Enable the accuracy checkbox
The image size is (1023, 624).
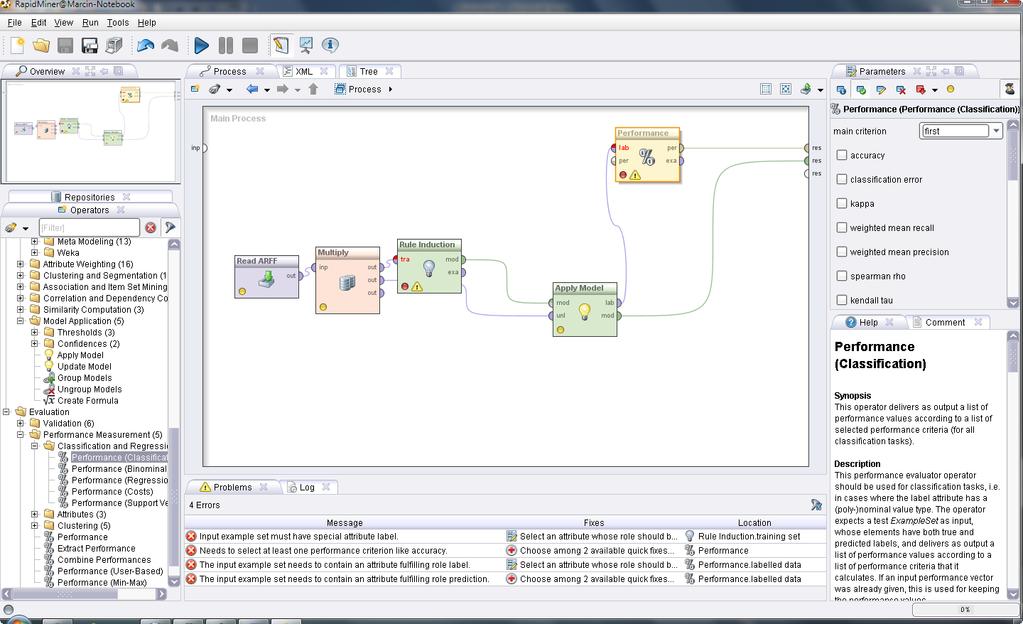click(842, 155)
